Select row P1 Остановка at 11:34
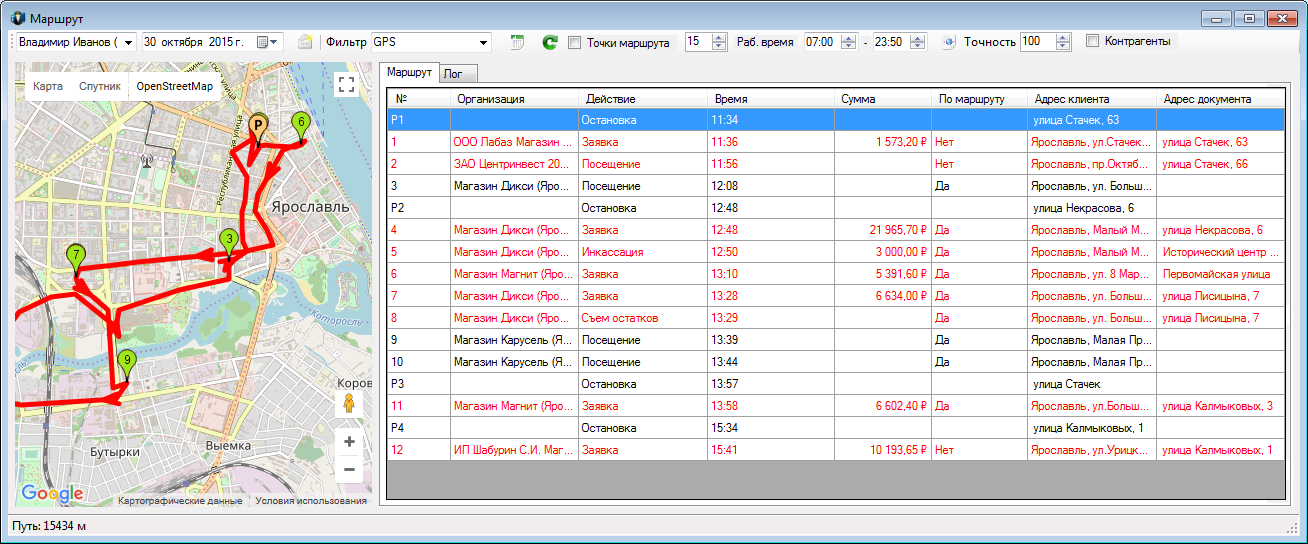Viewport: 1308px width, 544px height. point(836,120)
